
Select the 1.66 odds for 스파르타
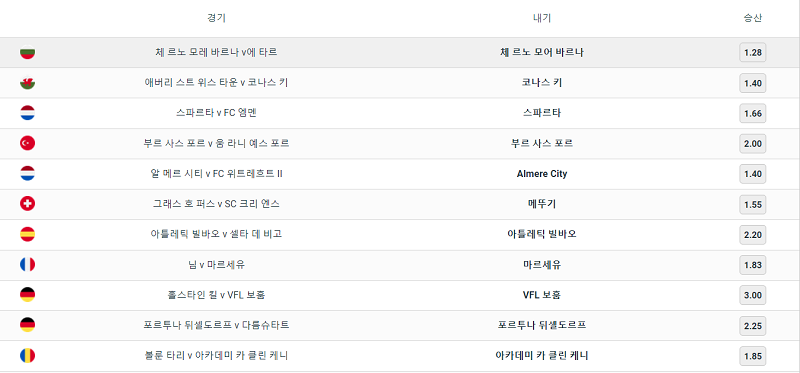753,113
